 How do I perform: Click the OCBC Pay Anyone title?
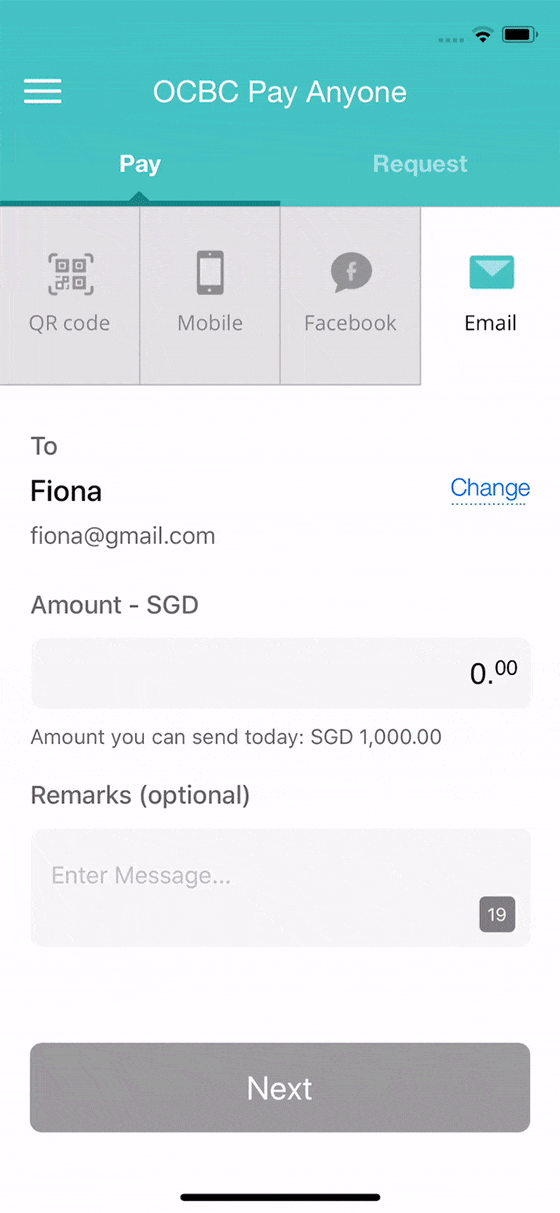[x=280, y=92]
